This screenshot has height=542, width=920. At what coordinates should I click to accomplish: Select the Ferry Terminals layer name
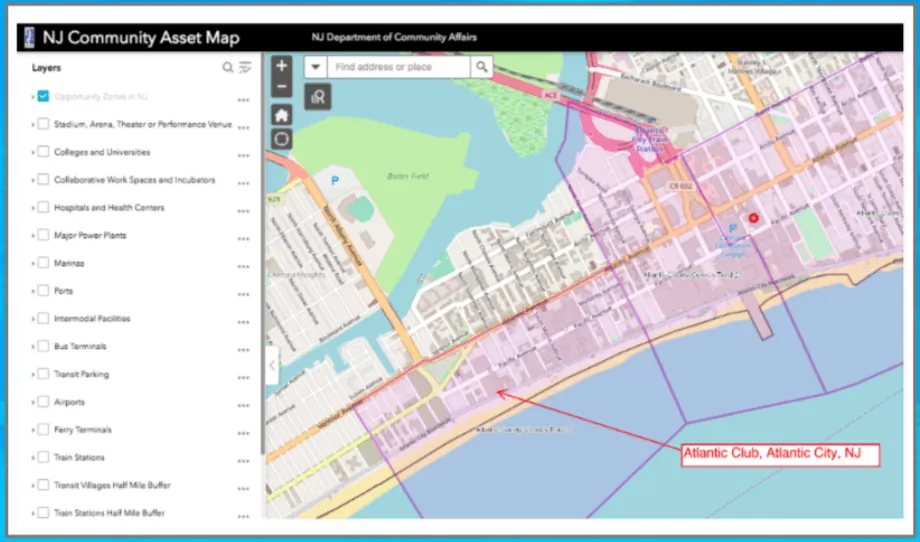point(83,429)
